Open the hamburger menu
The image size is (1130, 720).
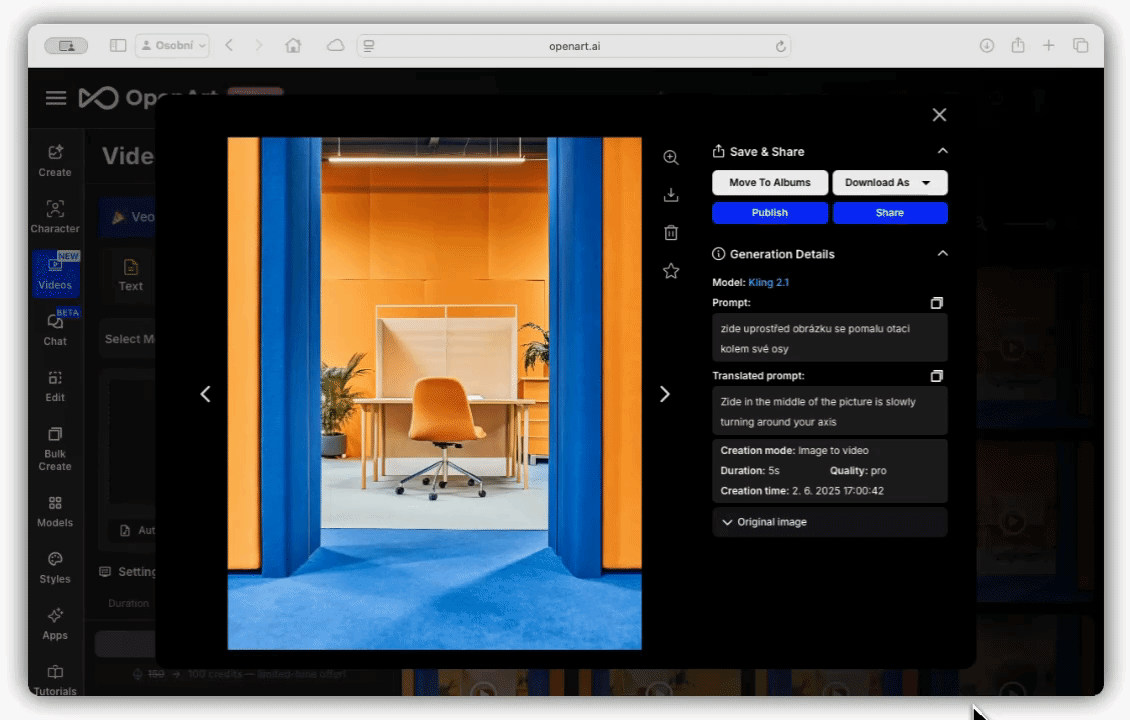click(x=55, y=98)
